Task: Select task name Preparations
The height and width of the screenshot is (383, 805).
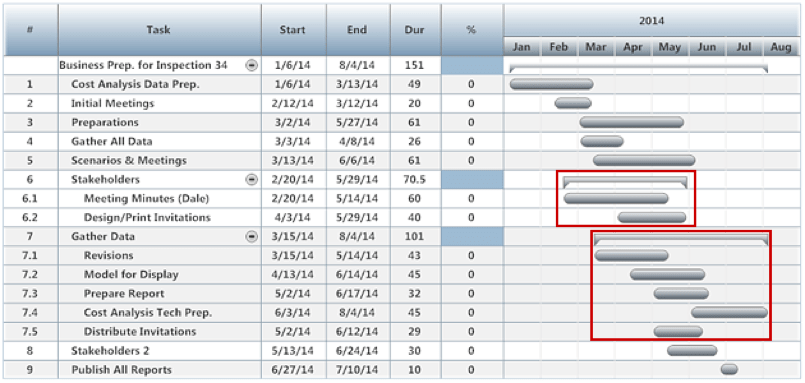Action: coord(105,122)
